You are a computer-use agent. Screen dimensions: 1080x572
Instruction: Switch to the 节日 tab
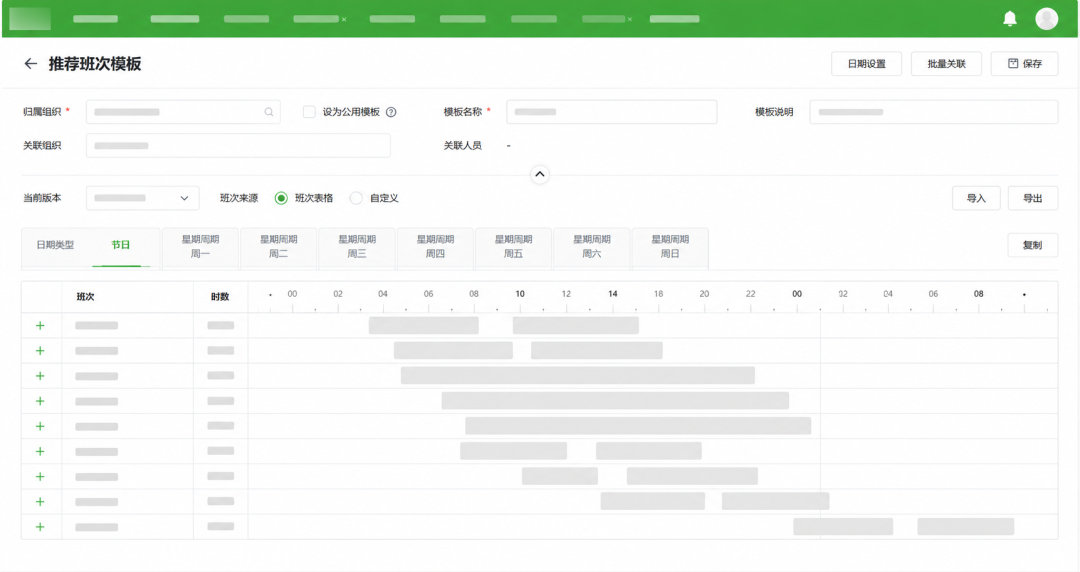point(121,245)
